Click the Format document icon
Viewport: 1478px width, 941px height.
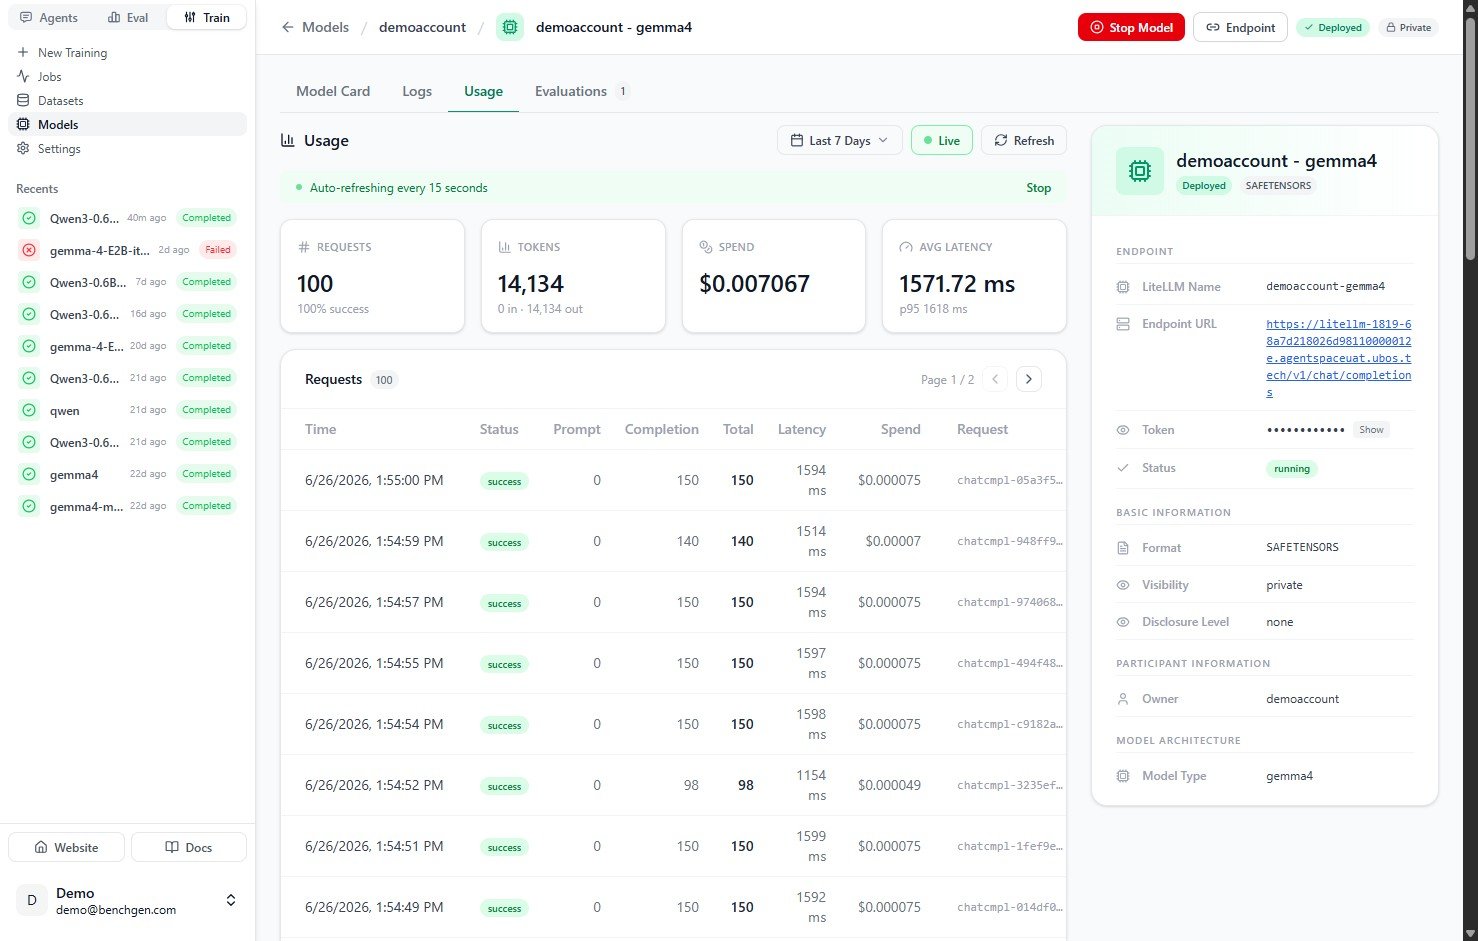pyautogui.click(x=1123, y=548)
